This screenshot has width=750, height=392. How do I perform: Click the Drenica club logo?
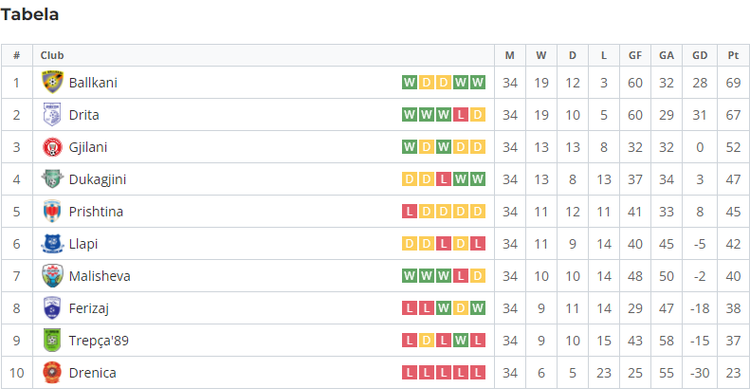(x=52, y=373)
